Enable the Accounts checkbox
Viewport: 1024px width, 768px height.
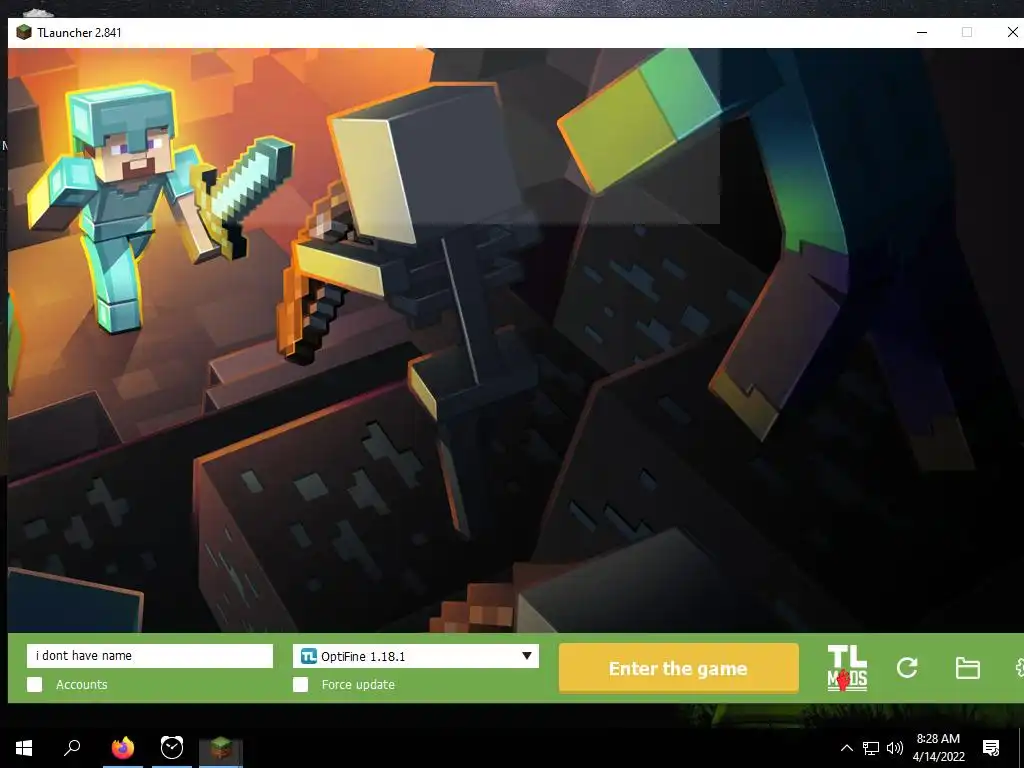coord(35,684)
